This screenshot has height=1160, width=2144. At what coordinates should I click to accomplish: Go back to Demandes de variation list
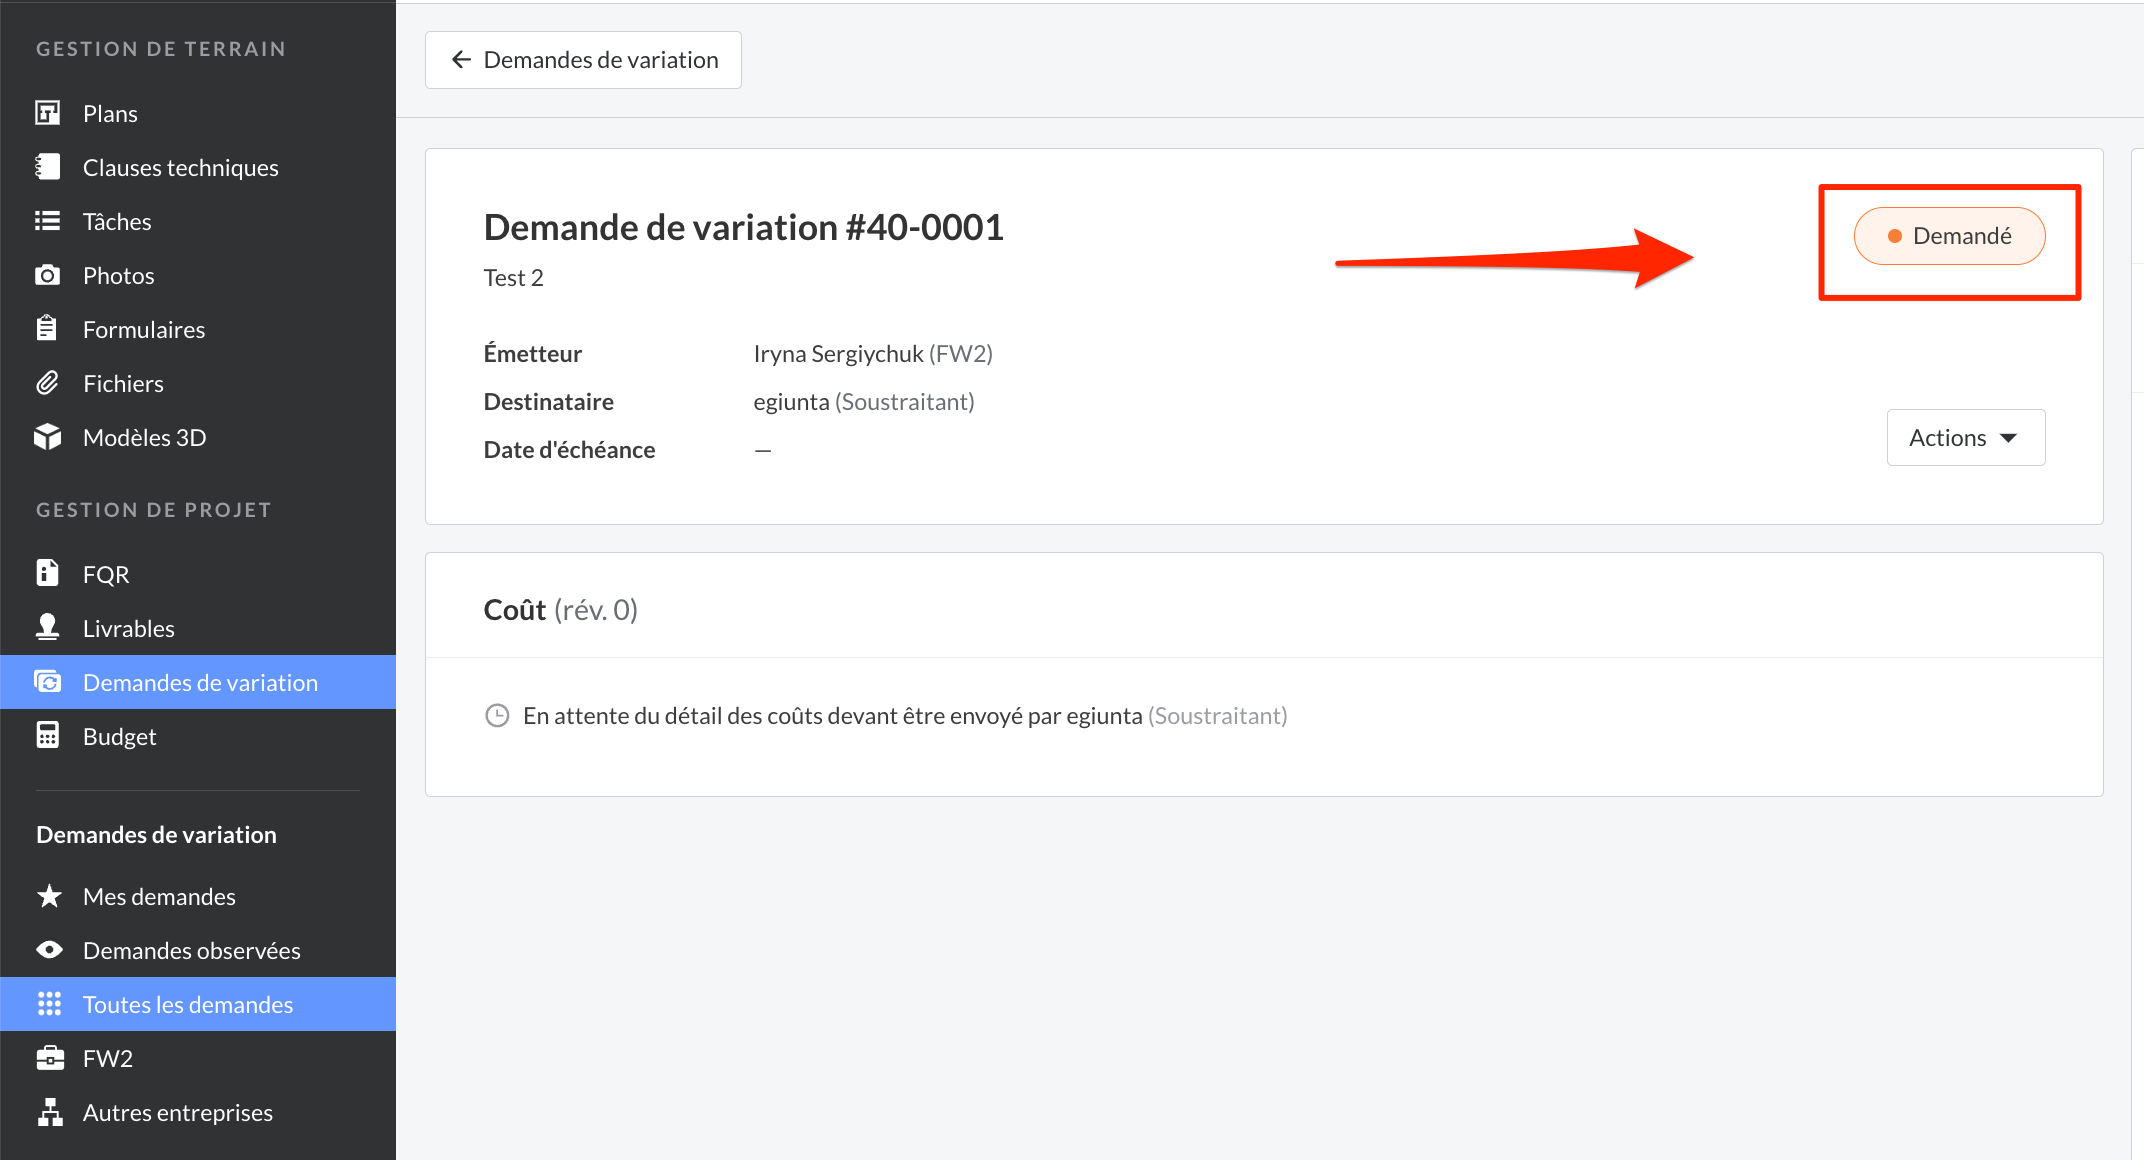[x=583, y=60]
